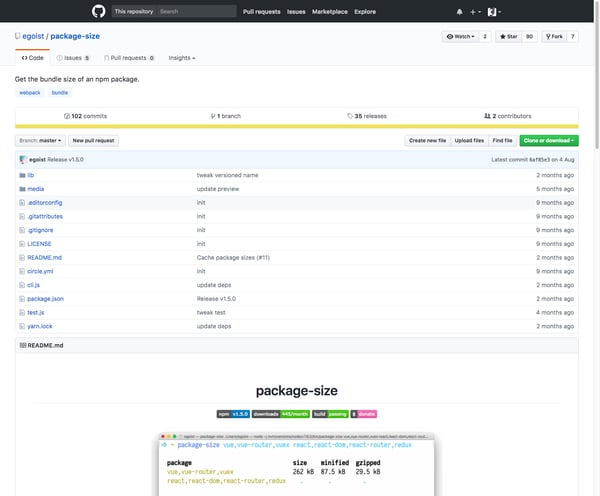Open Issues in top navigation
Screen dimensions: 600x496
tap(296, 12)
